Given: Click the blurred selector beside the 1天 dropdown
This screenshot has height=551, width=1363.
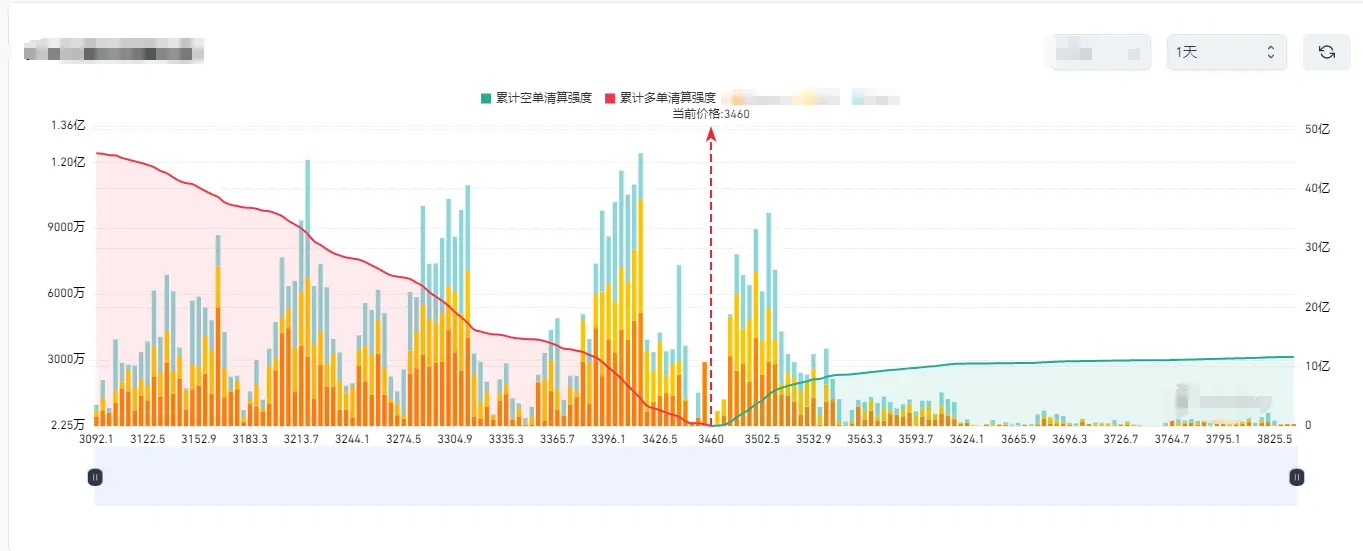Looking at the screenshot, I should point(1101,52).
